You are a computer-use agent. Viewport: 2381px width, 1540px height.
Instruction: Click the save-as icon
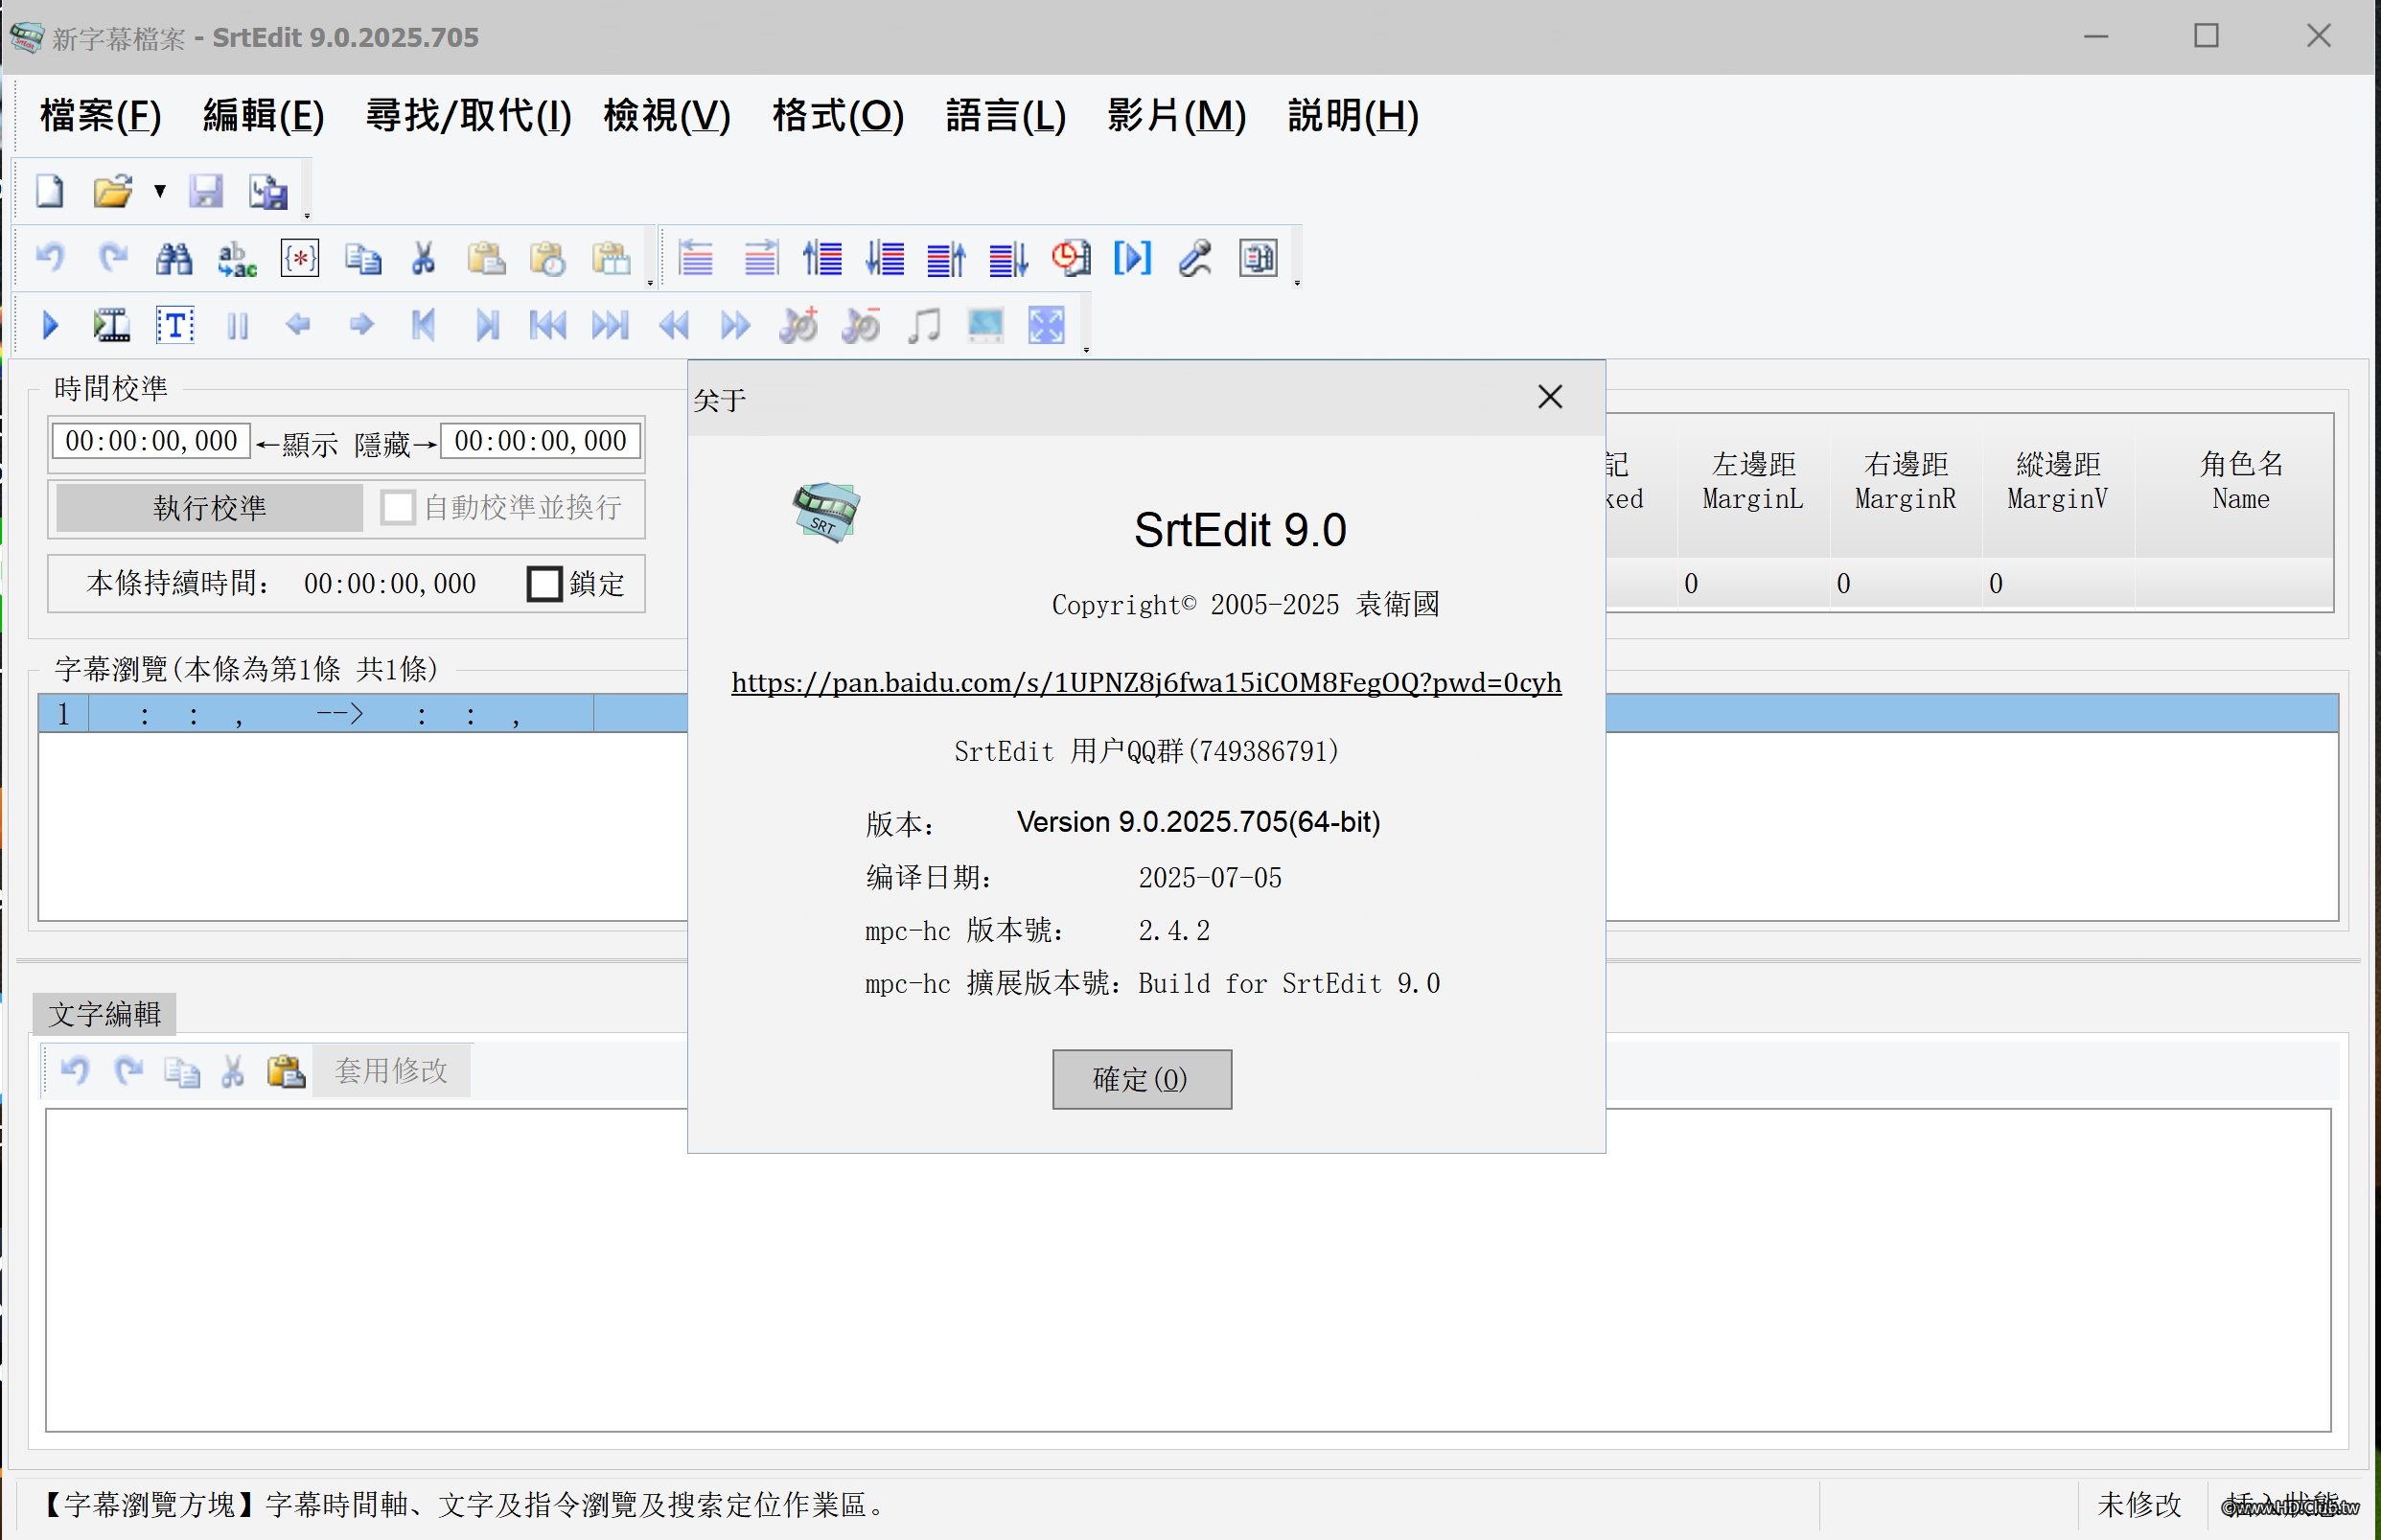pos(268,190)
